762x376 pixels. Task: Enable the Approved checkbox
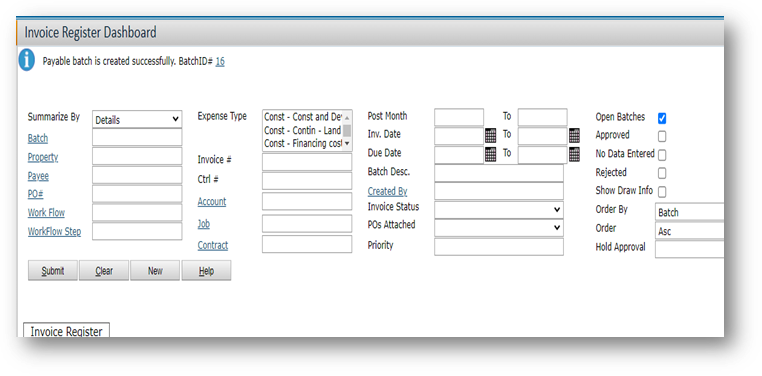click(662, 136)
